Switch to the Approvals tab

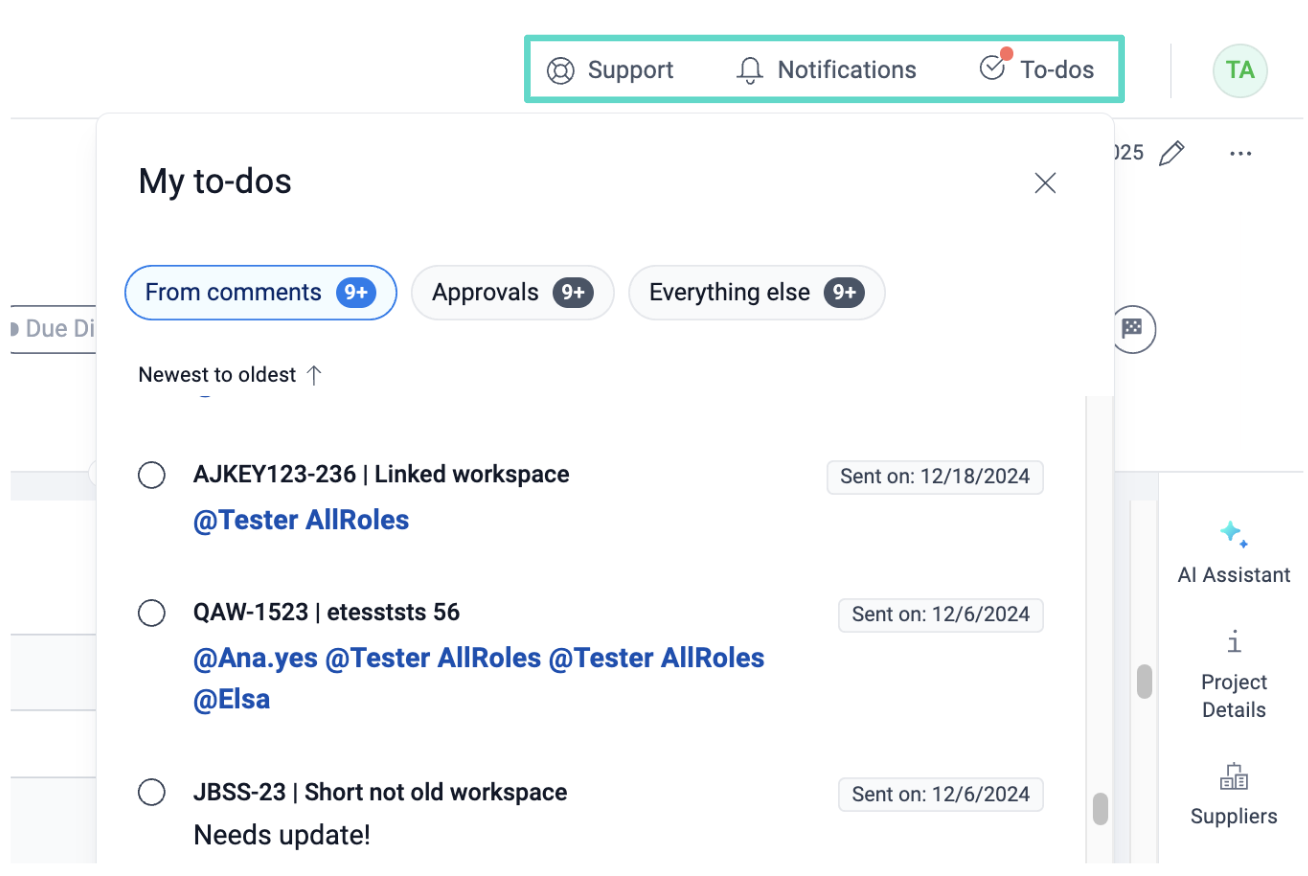[512, 293]
